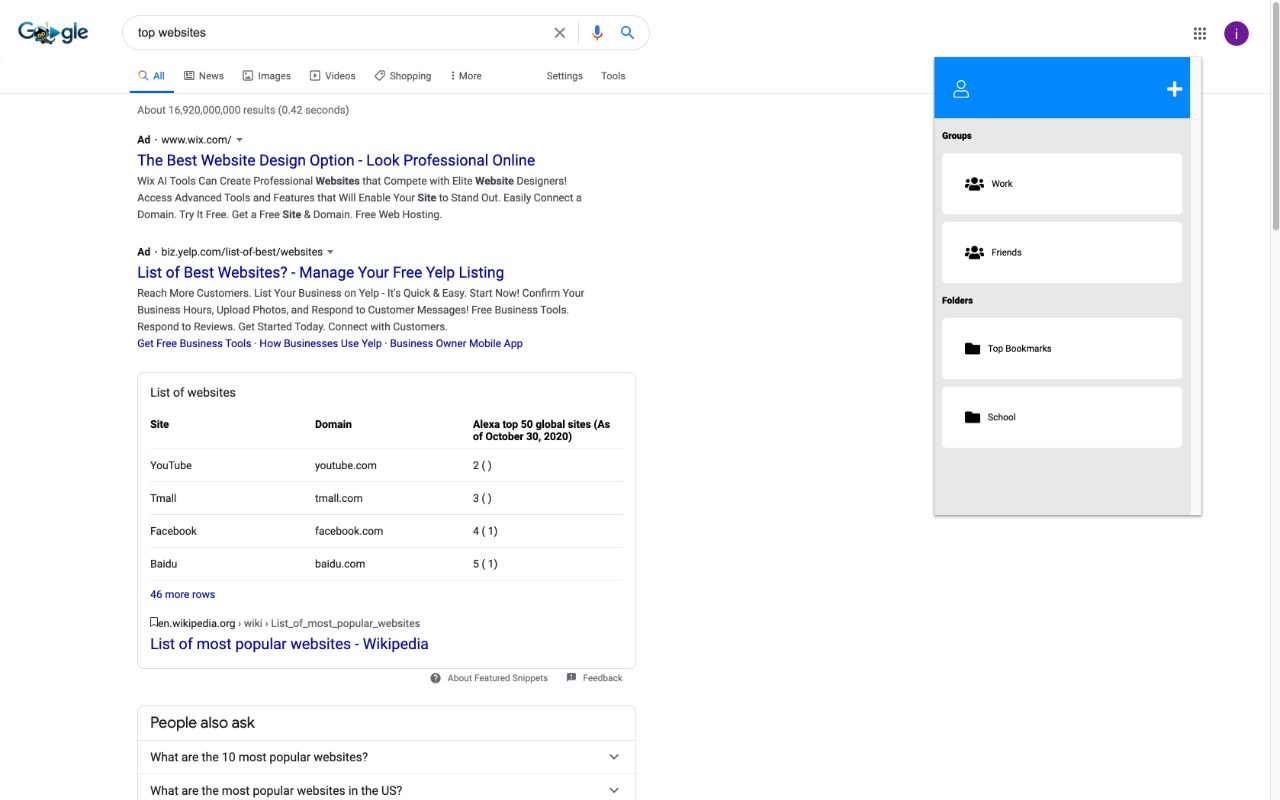
Task: Click the plus icon in the extension panel
Action: (x=1174, y=90)
